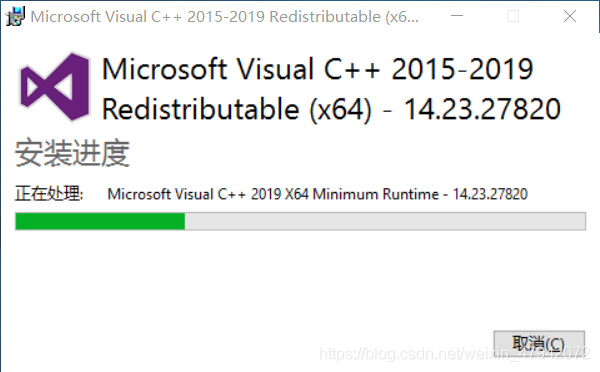Click the "2015-2019" year range in the heading
The image size is (600, 372).
point(462,69)
